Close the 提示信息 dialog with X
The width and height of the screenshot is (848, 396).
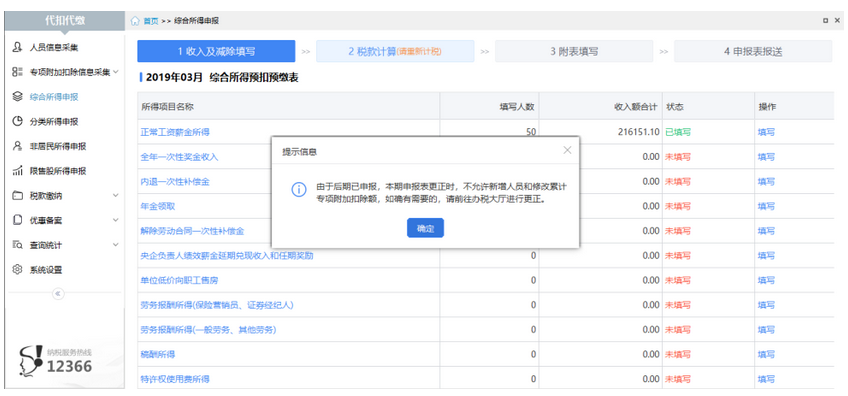pyautogui.click(x=567, y=150)
